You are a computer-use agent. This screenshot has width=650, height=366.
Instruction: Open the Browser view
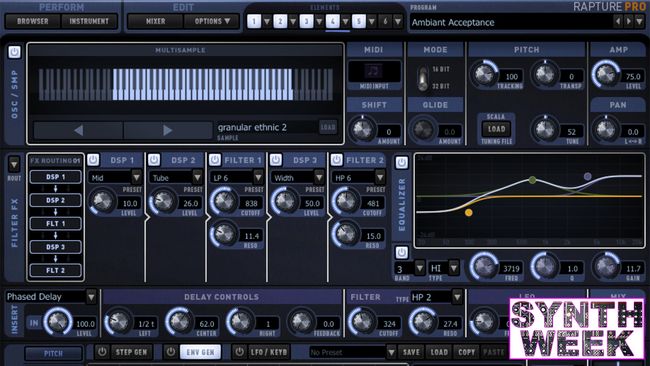(33, 21)
